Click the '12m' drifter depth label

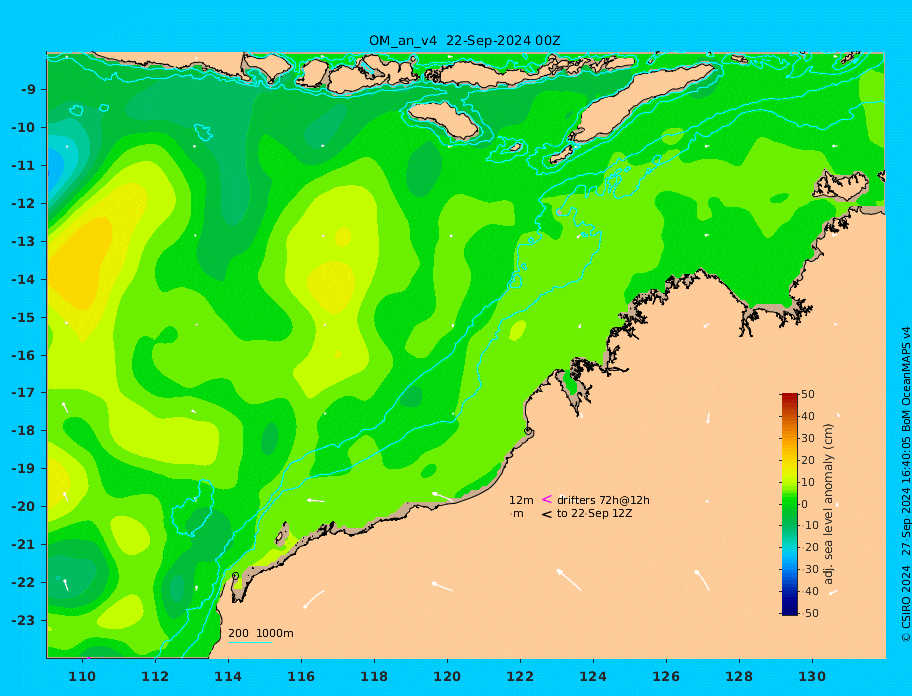(521, 500)
